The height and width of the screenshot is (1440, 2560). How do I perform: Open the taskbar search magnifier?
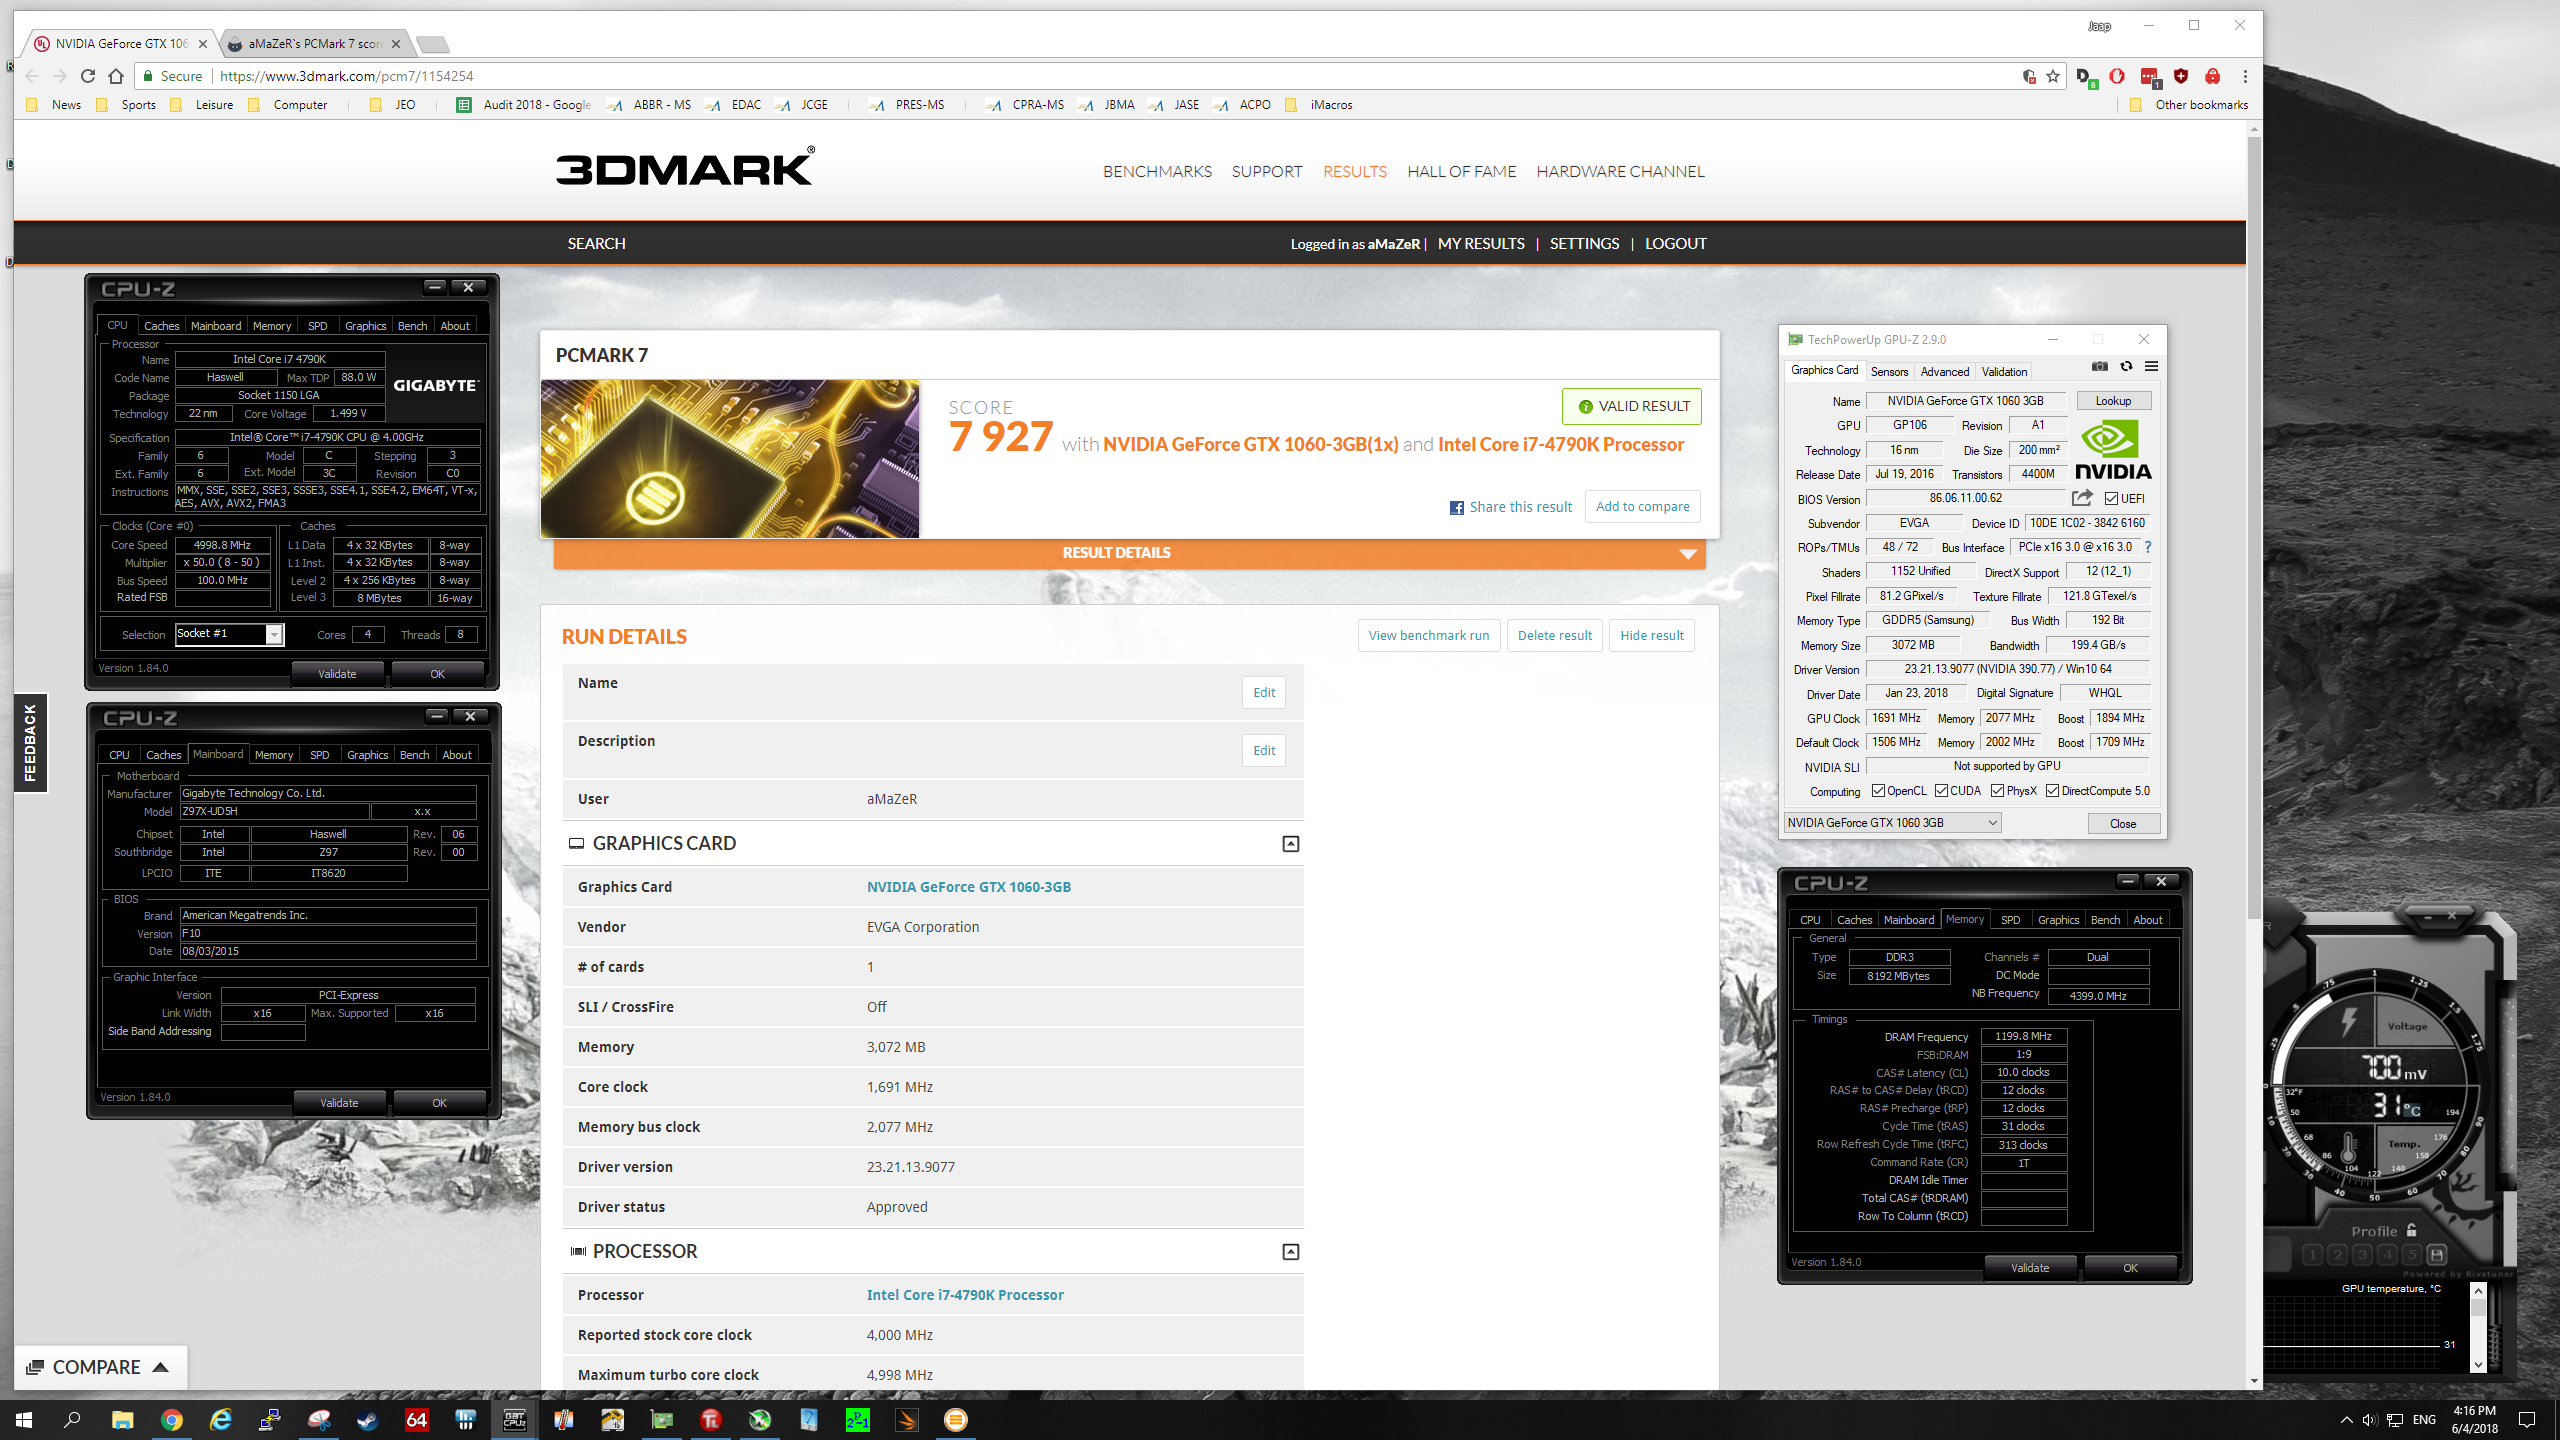72,1419
